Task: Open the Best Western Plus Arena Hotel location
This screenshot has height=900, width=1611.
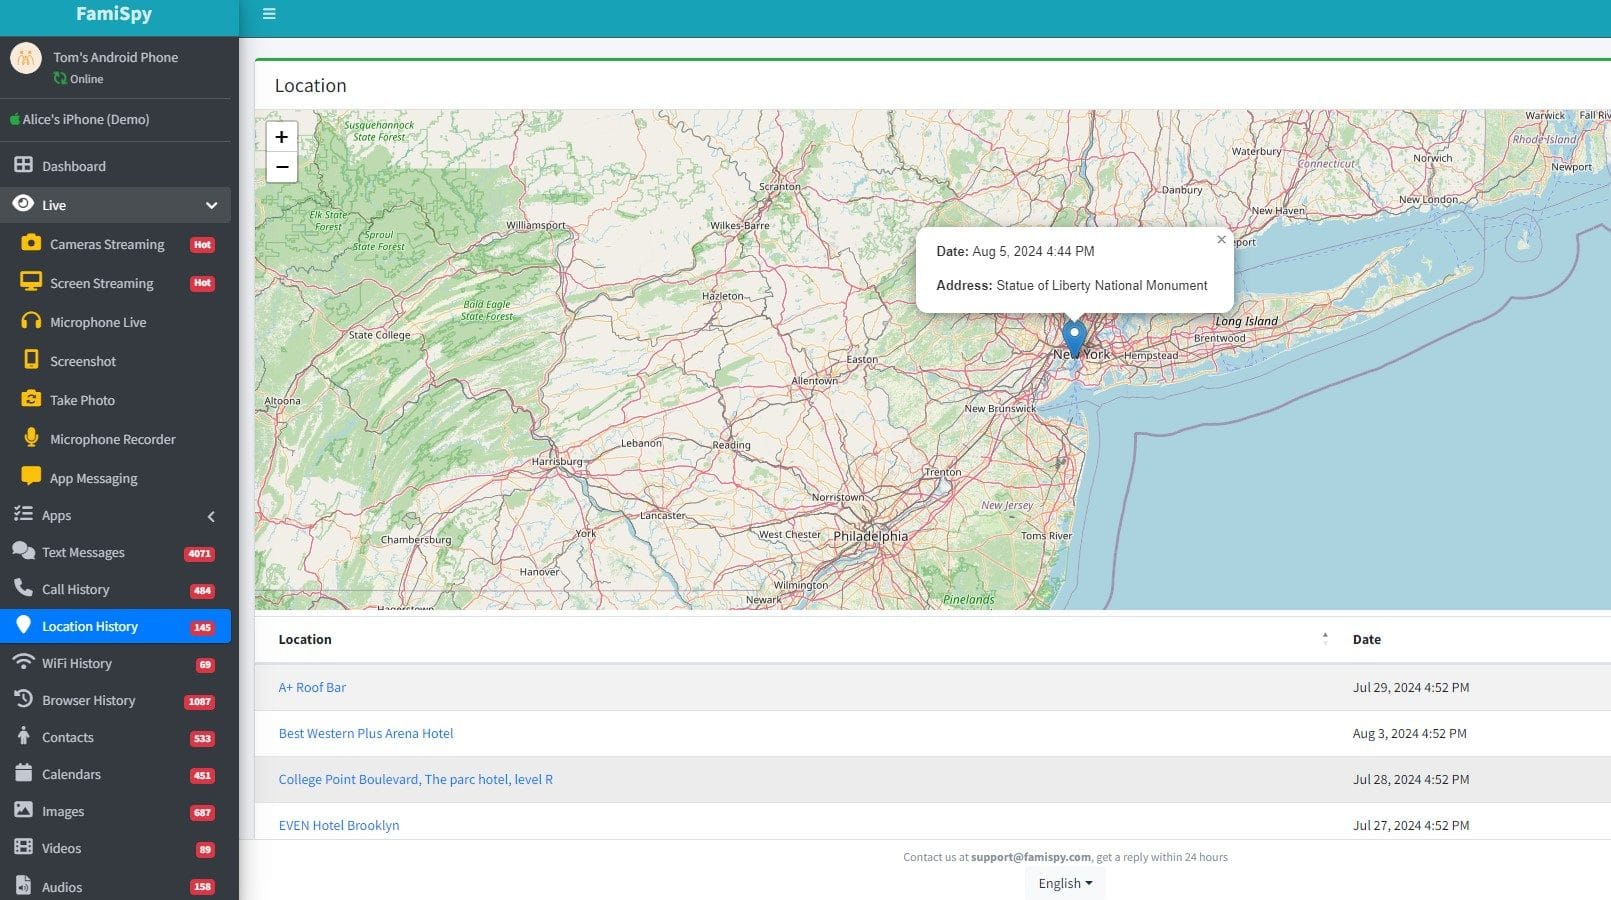Action: pyautogui.click(x=365, y=733)
